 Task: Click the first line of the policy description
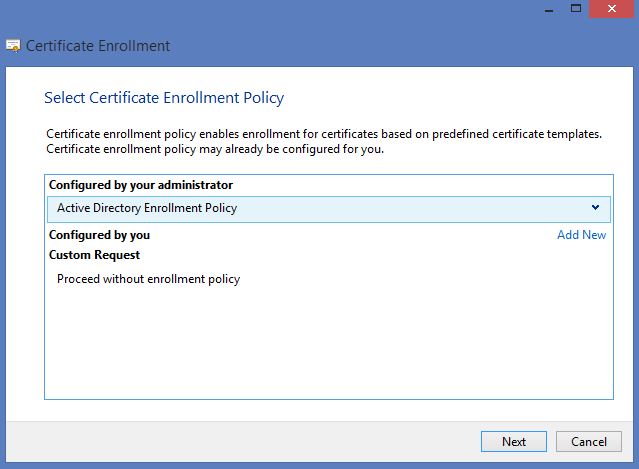pyautogui.click(x=324, y=134)
